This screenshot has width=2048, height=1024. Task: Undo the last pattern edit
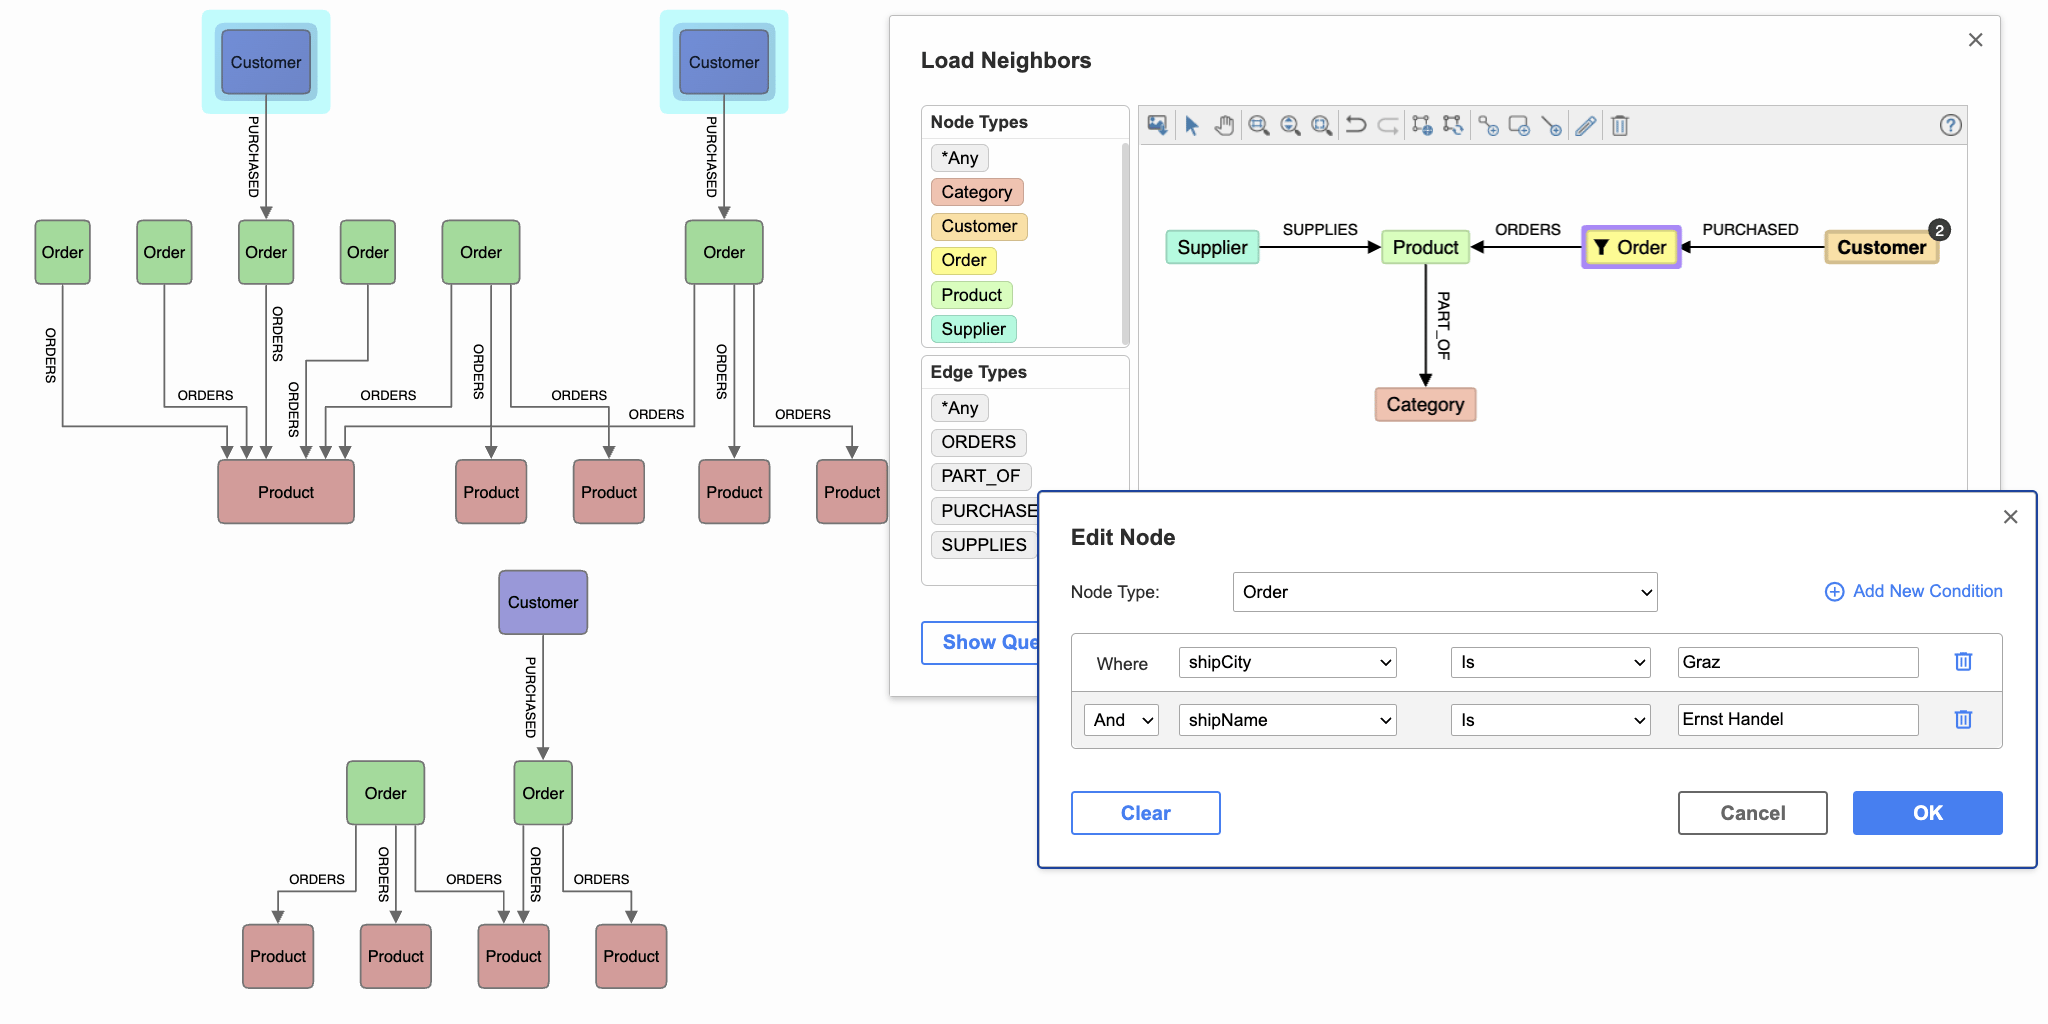pos(1356,125)
